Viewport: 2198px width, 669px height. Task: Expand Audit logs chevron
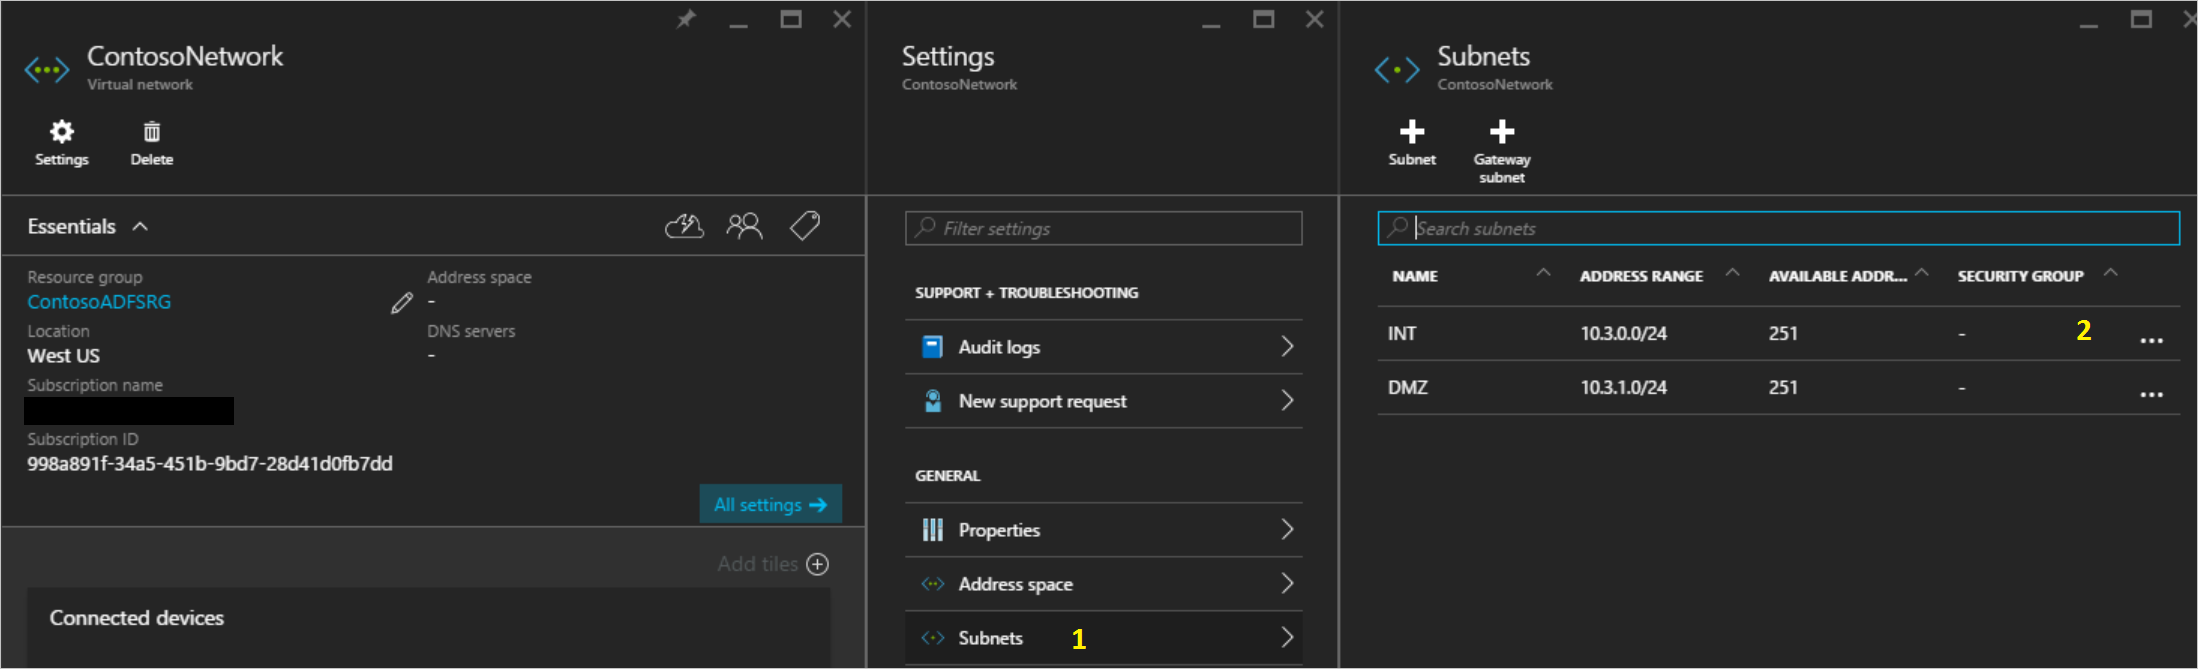click(1288, 347)
